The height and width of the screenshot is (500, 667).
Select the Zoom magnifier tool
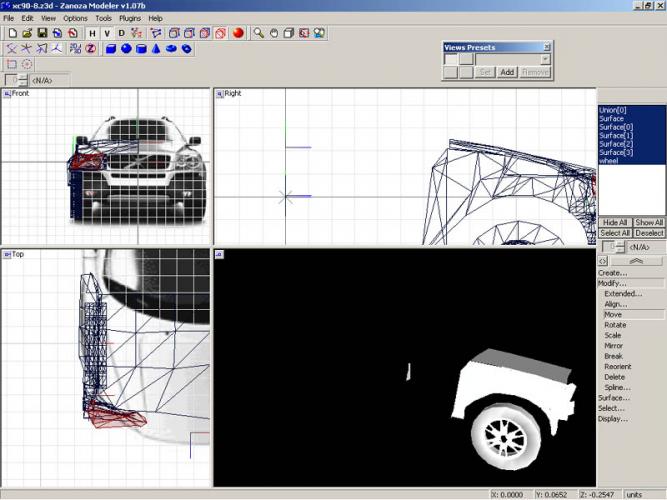(x=258, y=33)
